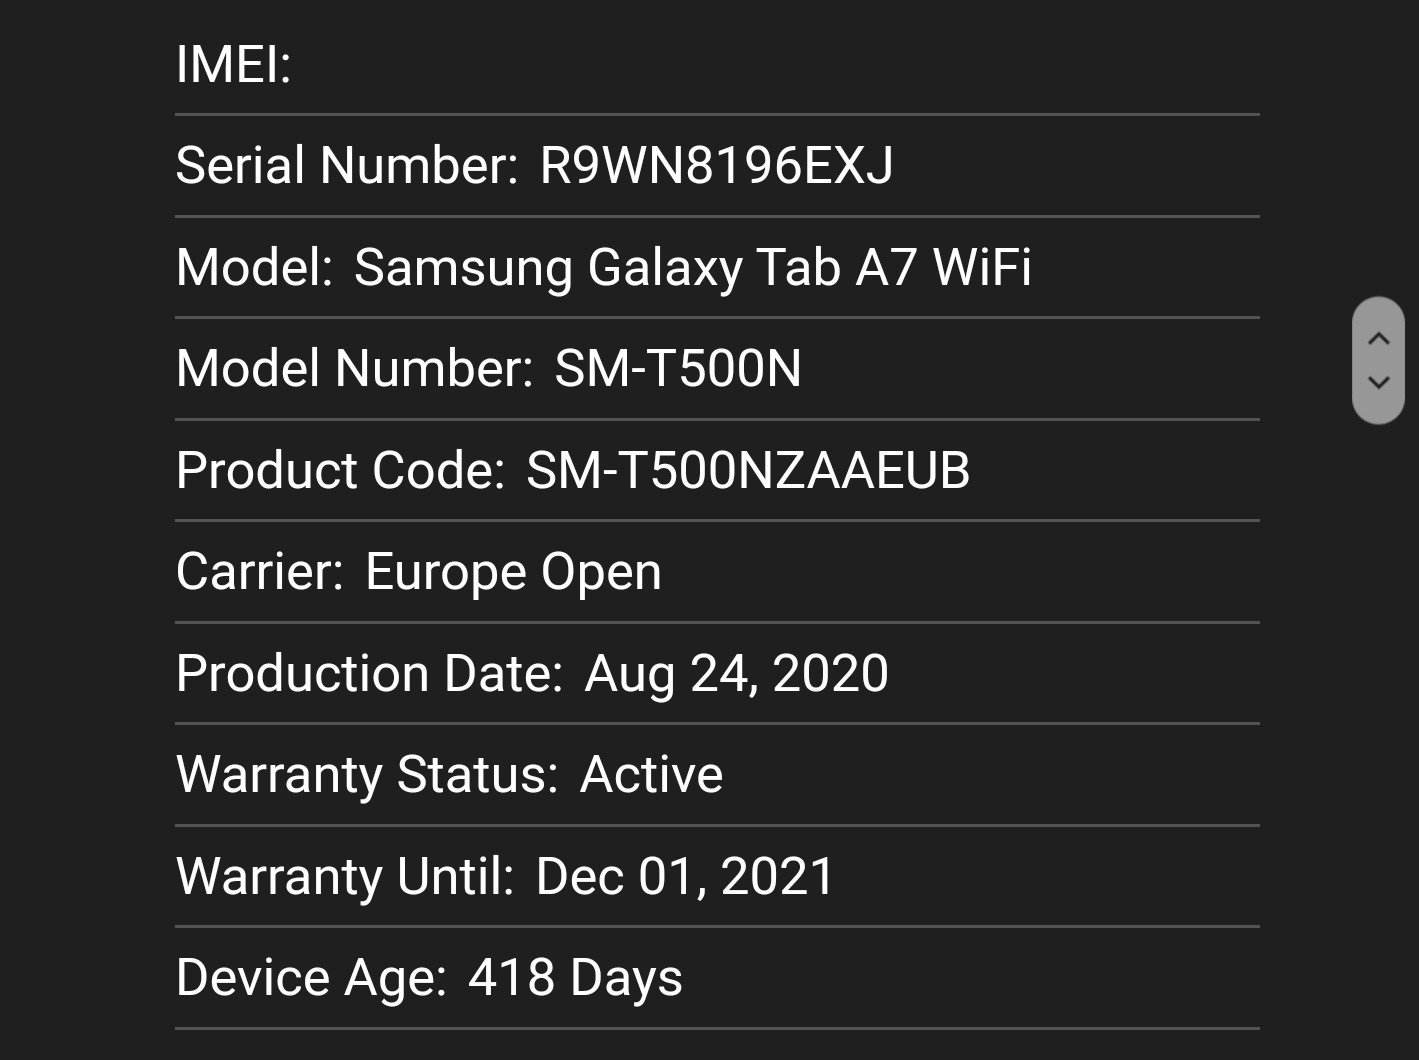Click the 418 Days device age value
1419x1060 pixels.
(575, 979)
